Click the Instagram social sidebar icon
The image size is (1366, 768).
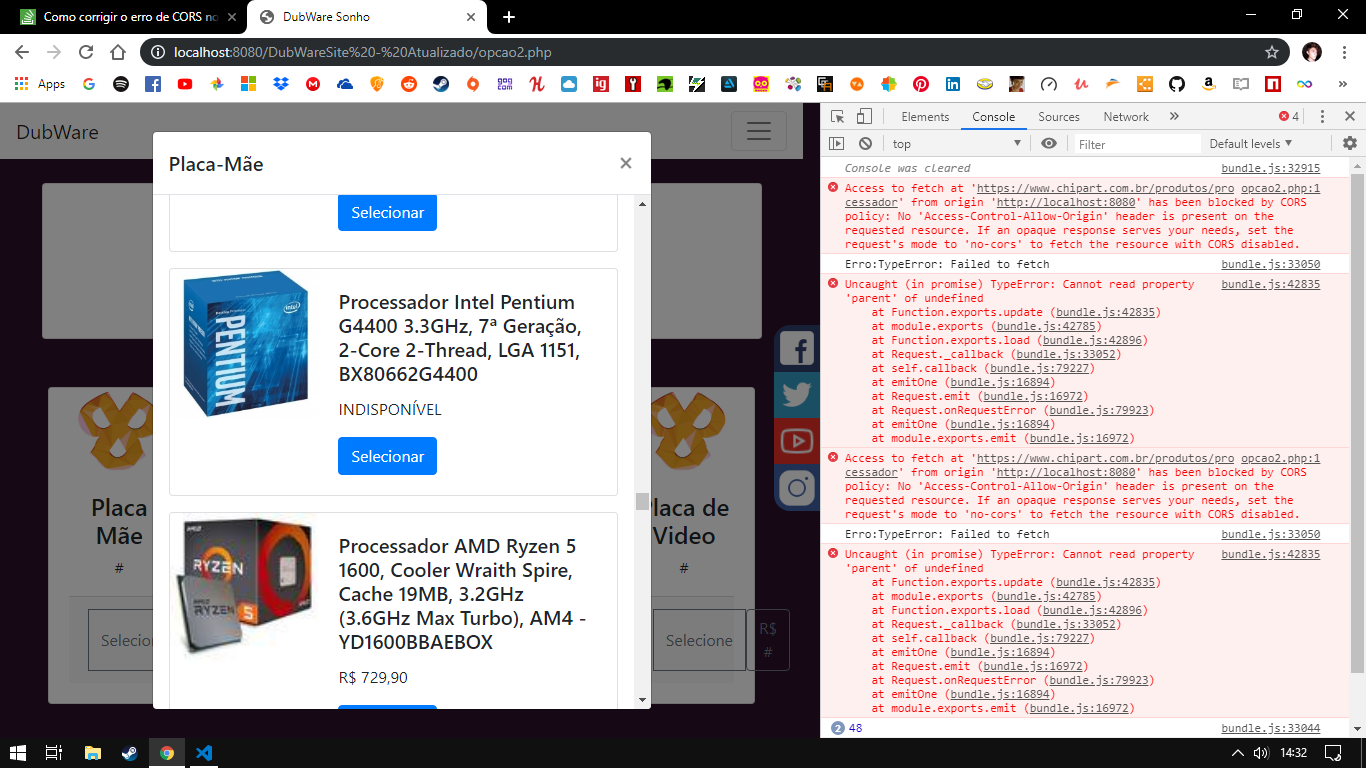click(x=797, y=487)
